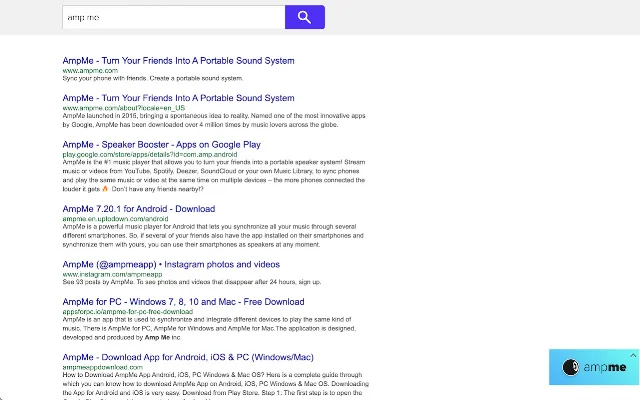Viewport: 640px width, 400px height.
Task: Visit the www.instagram.com/ampmeapp URL
Action: point(112,274)
